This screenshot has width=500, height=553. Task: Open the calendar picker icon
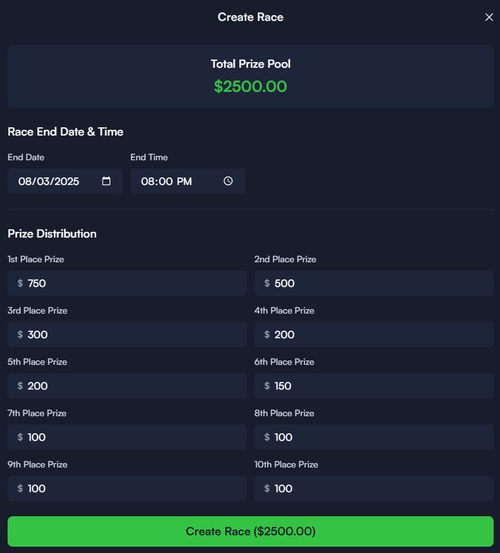point(106,181)
